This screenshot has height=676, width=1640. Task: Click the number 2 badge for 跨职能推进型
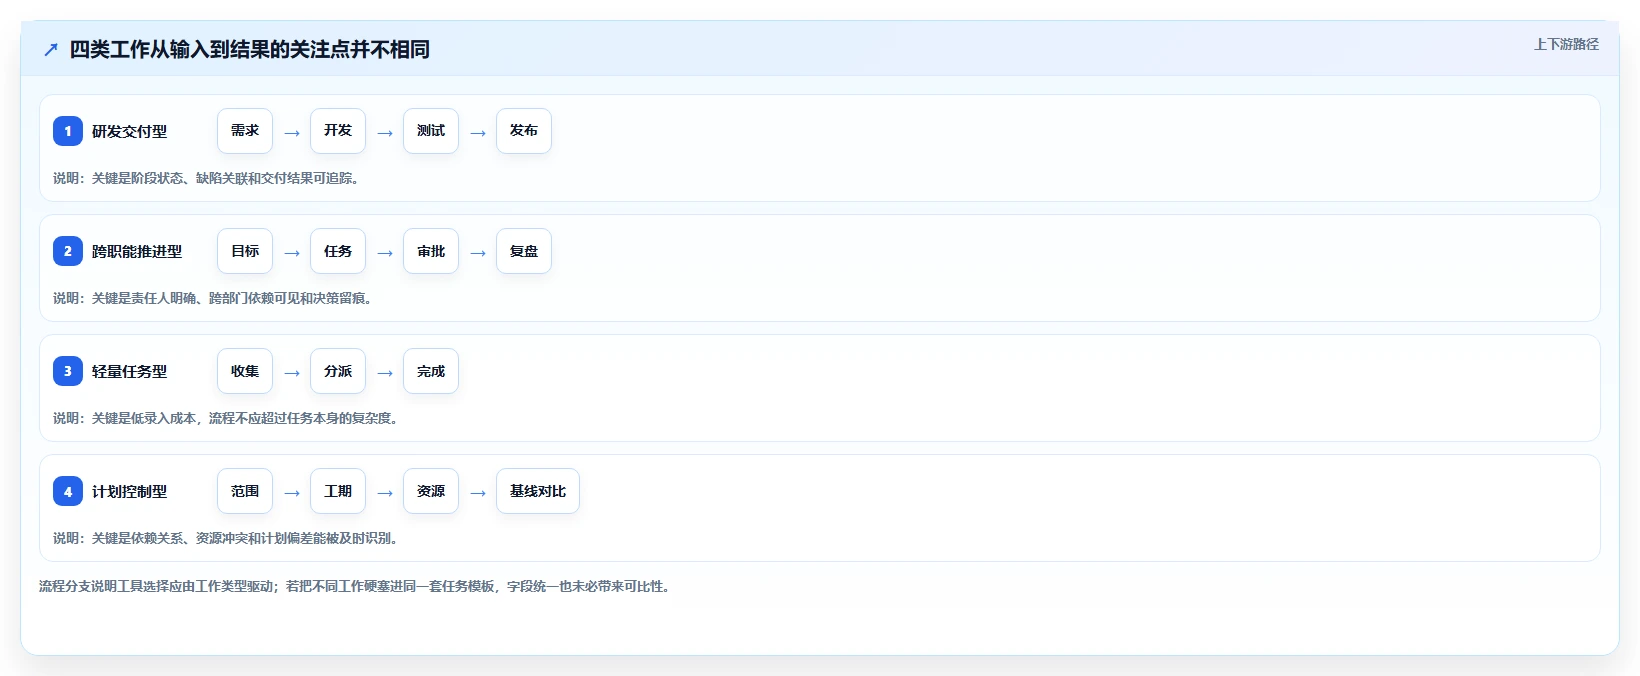(68, 251)
